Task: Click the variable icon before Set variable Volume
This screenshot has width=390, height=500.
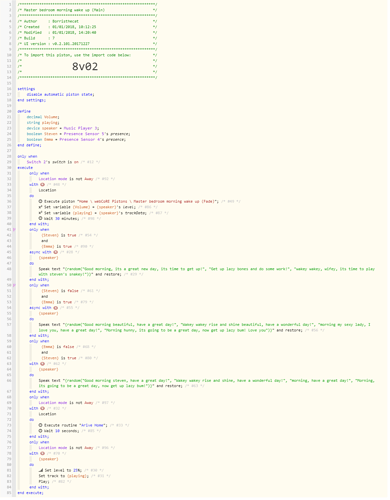Action: click(x=40, y=208)
